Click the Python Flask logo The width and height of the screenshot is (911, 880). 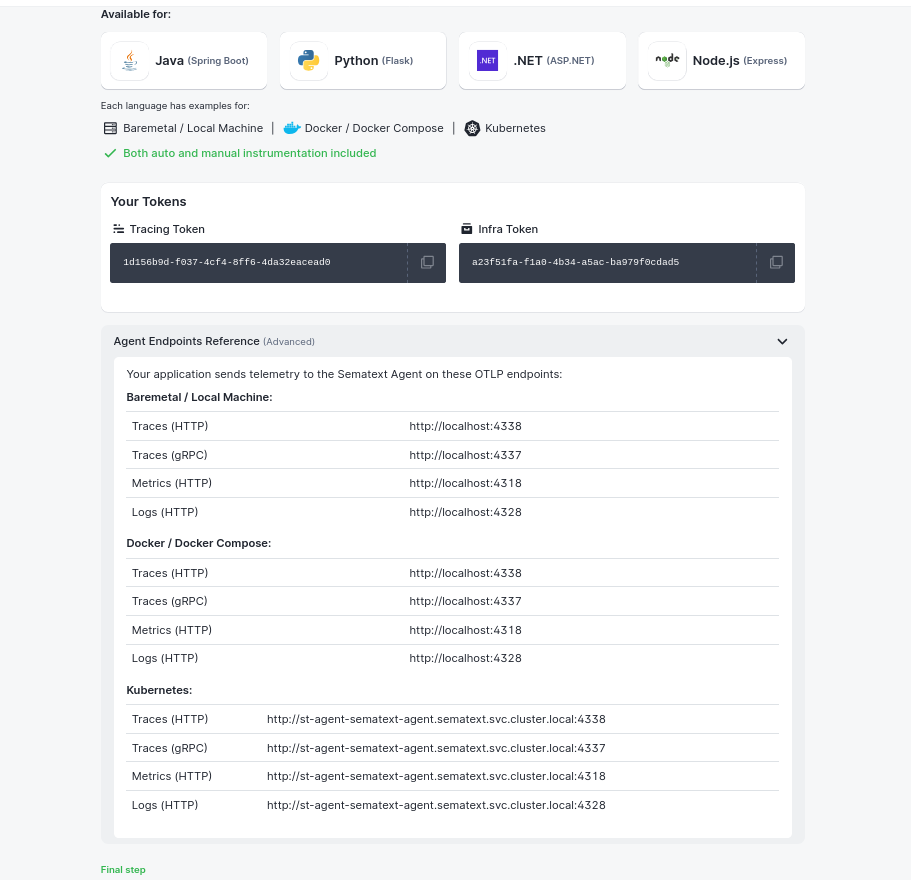tap(307, 60)
